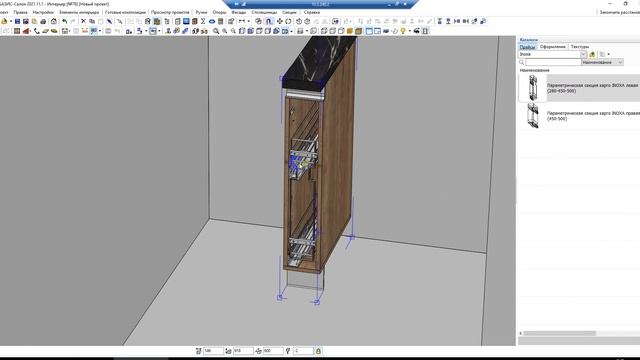This screenshot has height=360, width=640.
Task: Click the blue oval tabletop icon
Action: click(212, 21)
